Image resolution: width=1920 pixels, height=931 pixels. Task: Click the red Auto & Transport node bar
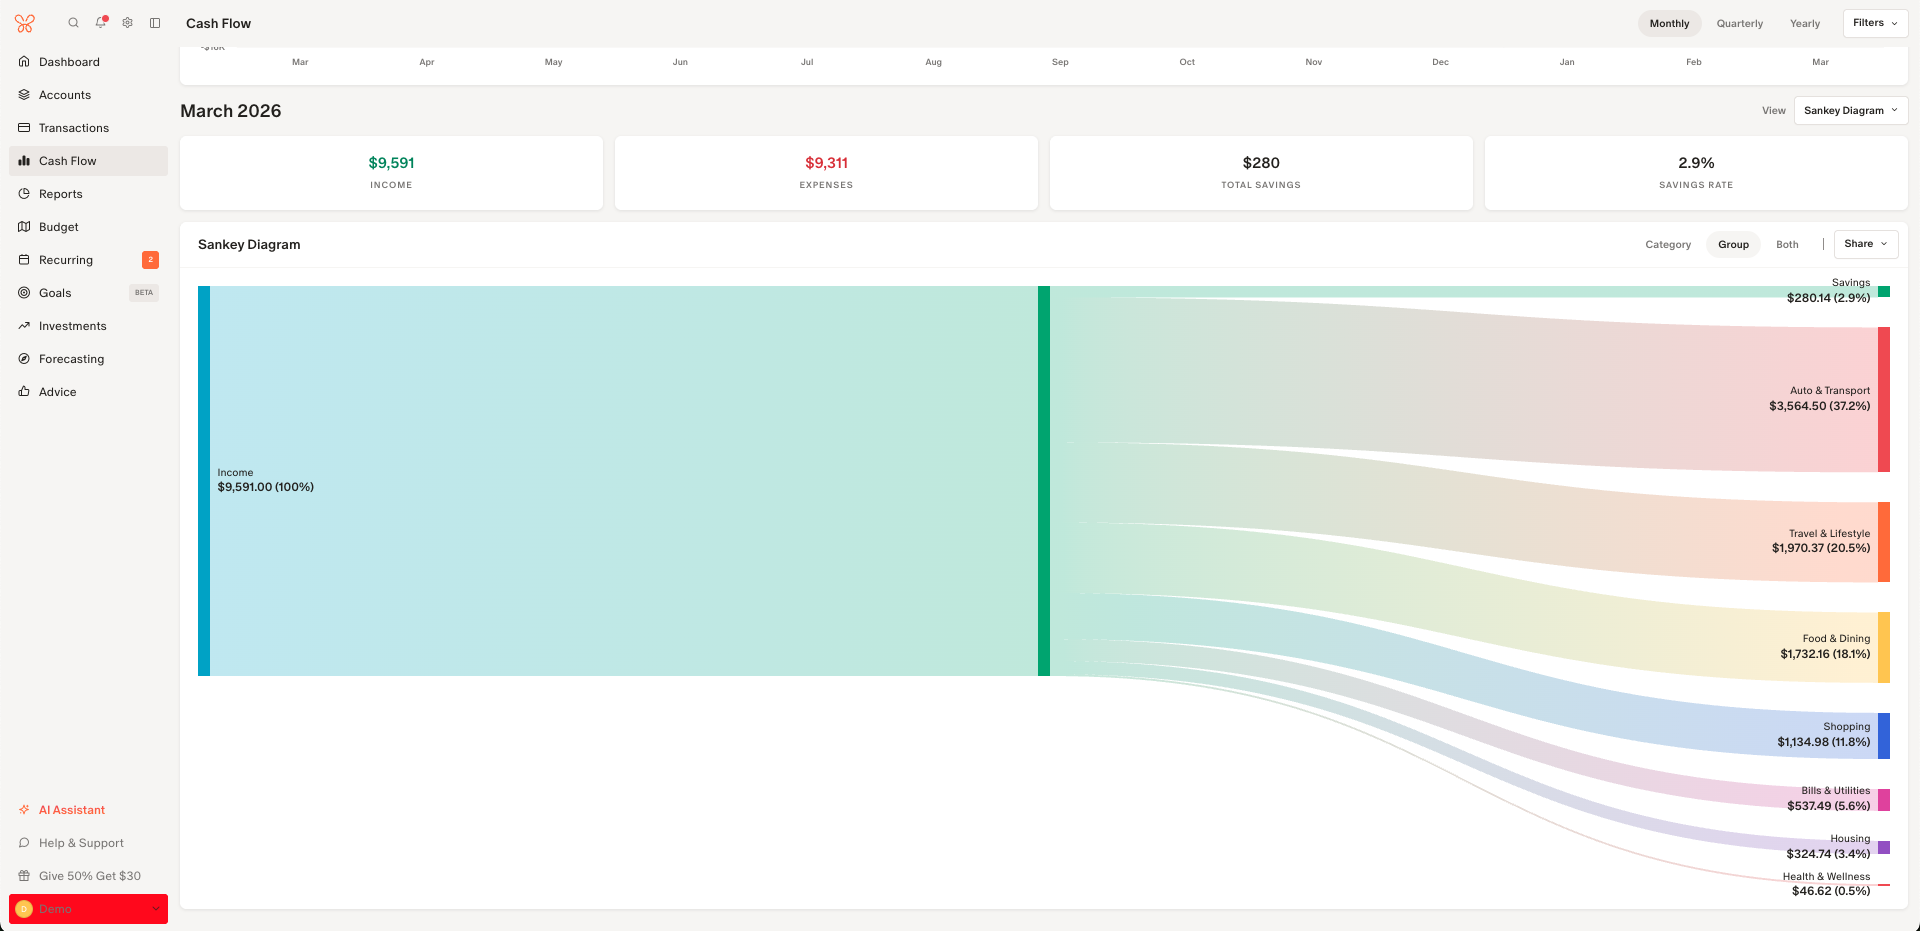coord(1883,399)
